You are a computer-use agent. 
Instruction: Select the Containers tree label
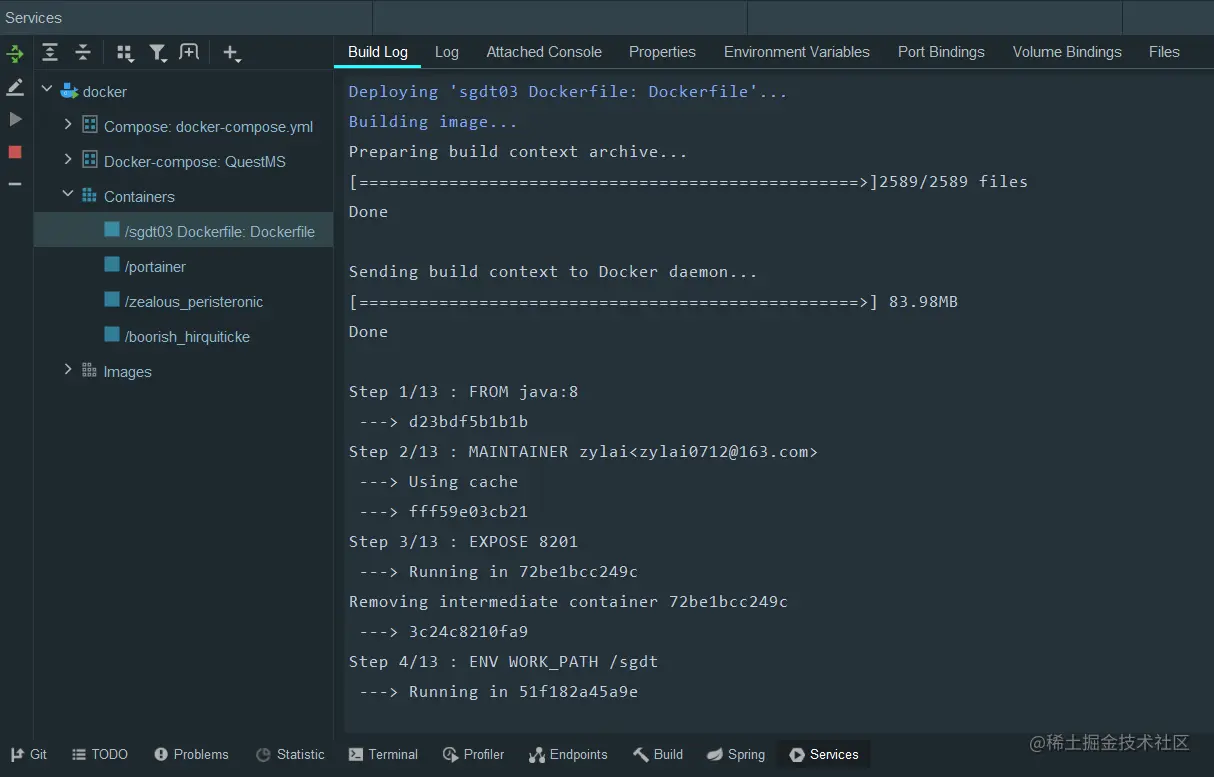coord(139,197)
